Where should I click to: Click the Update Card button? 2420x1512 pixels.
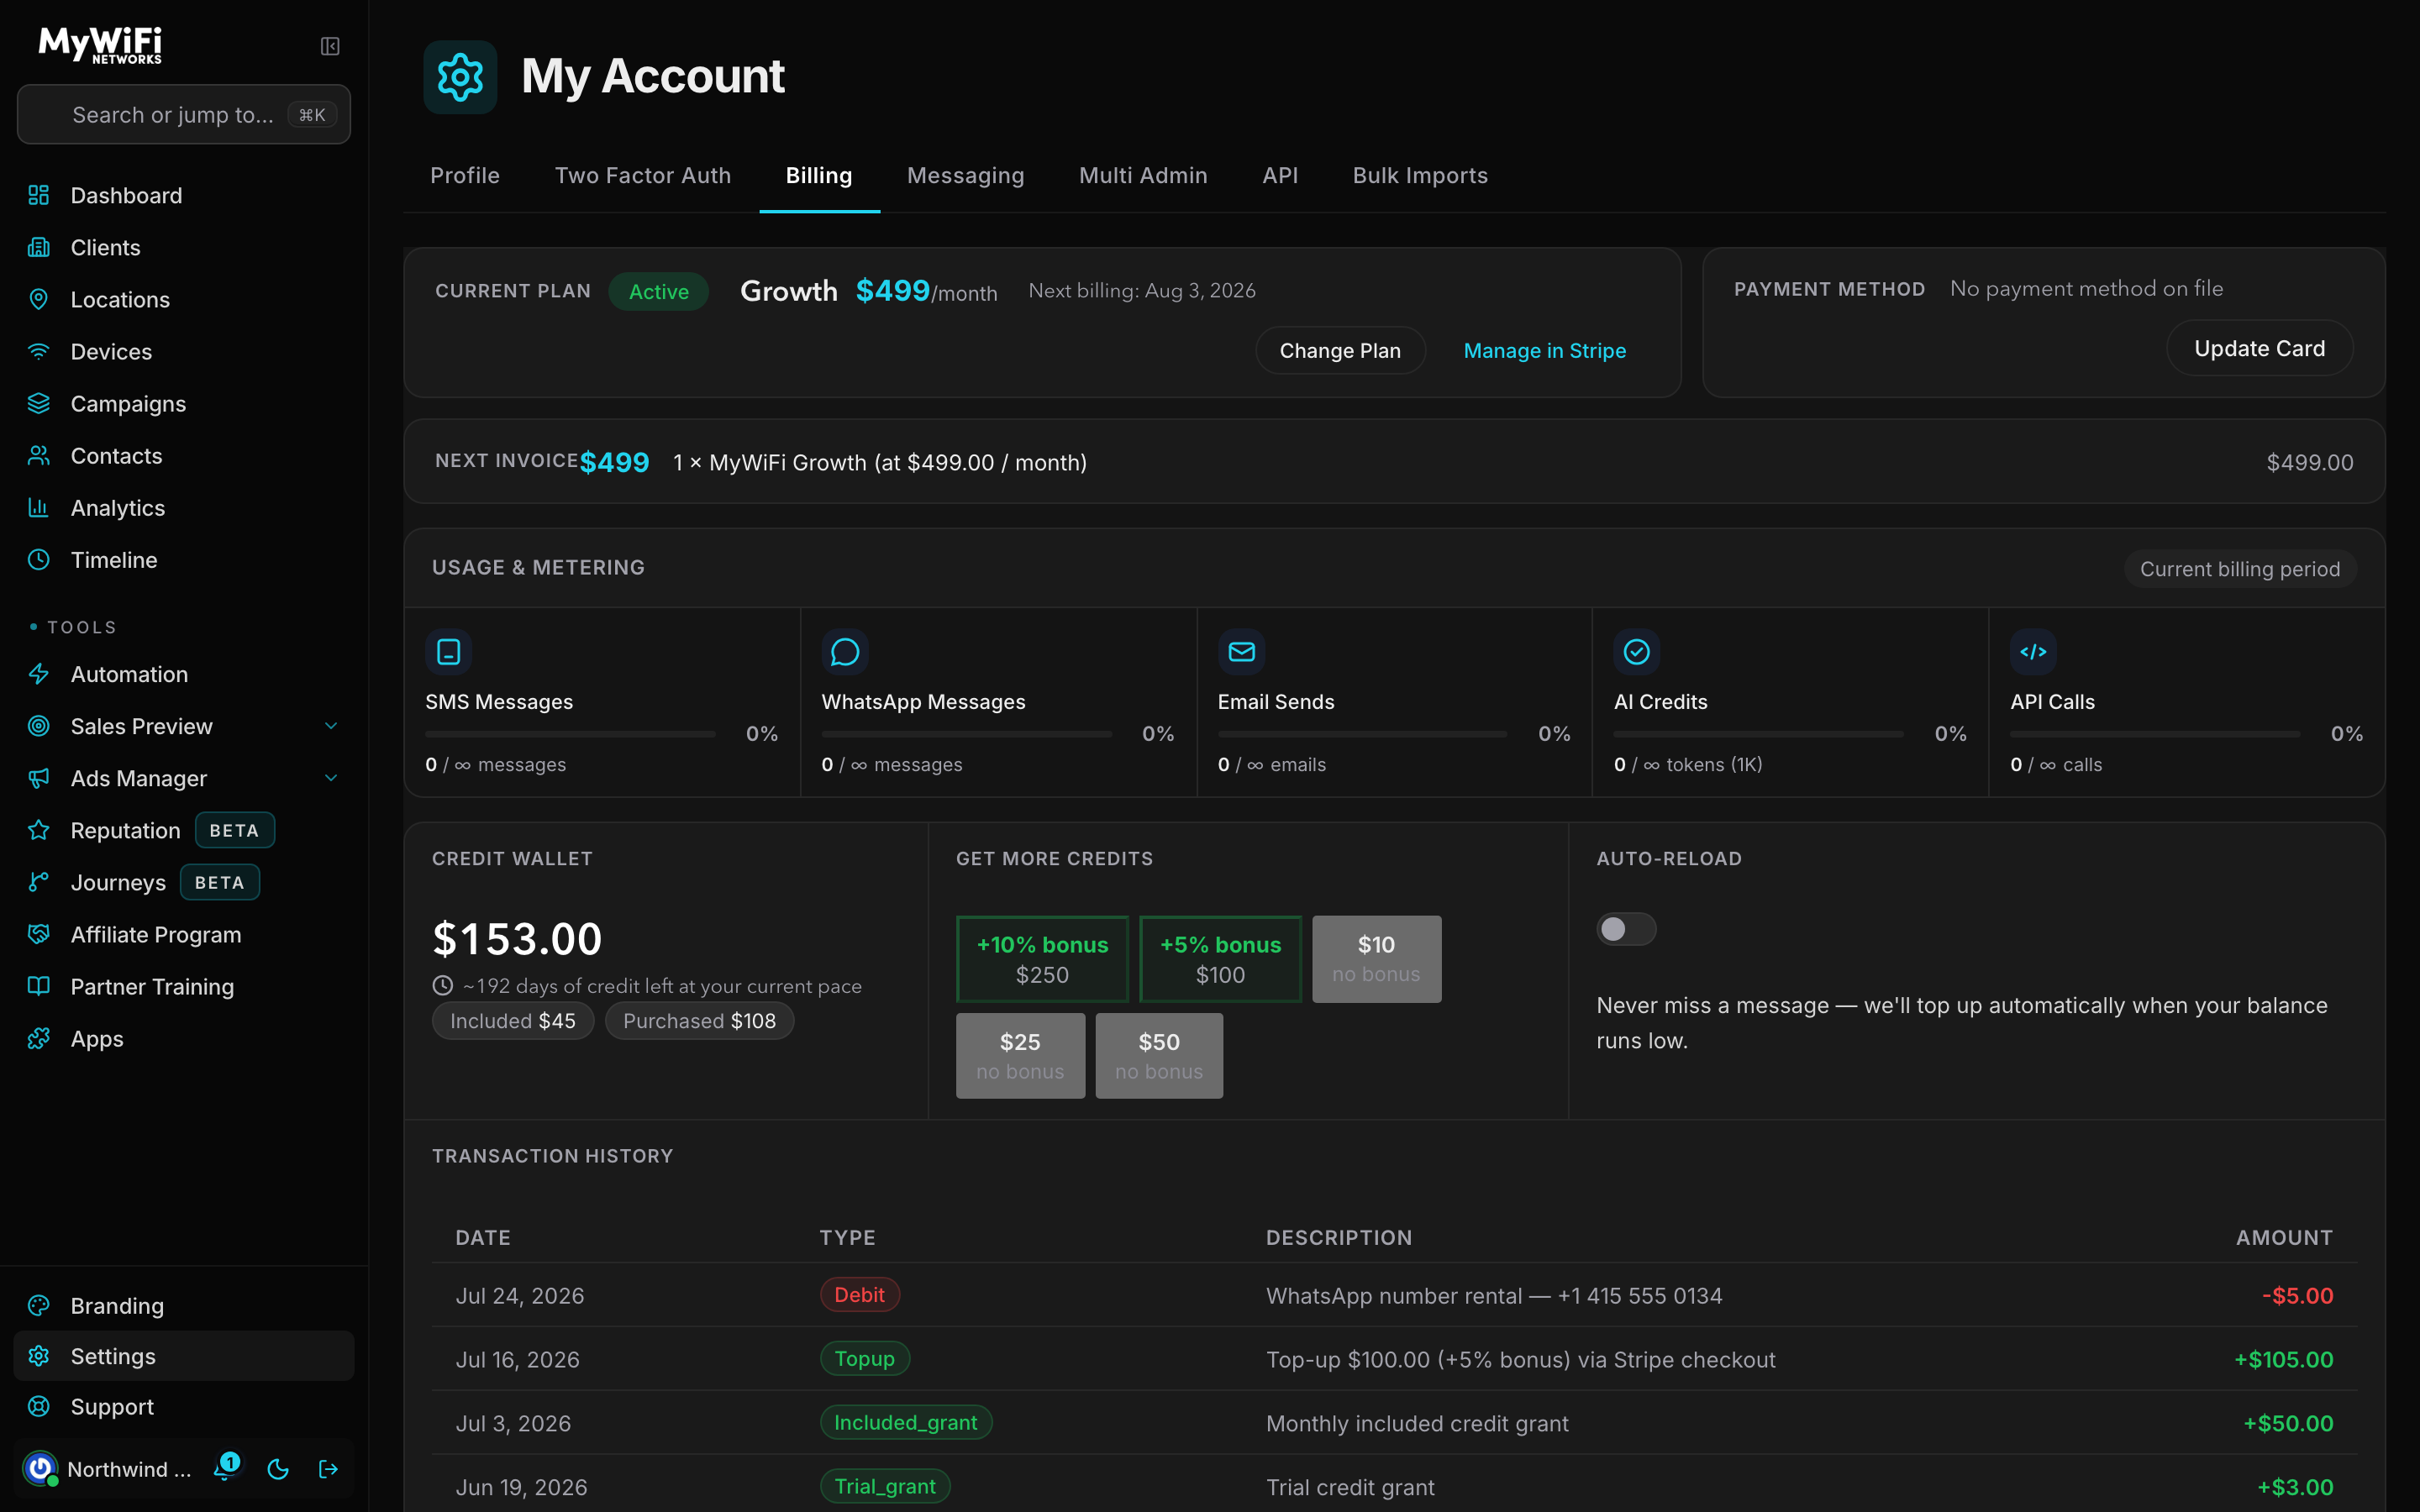[x=2259, y=348]
